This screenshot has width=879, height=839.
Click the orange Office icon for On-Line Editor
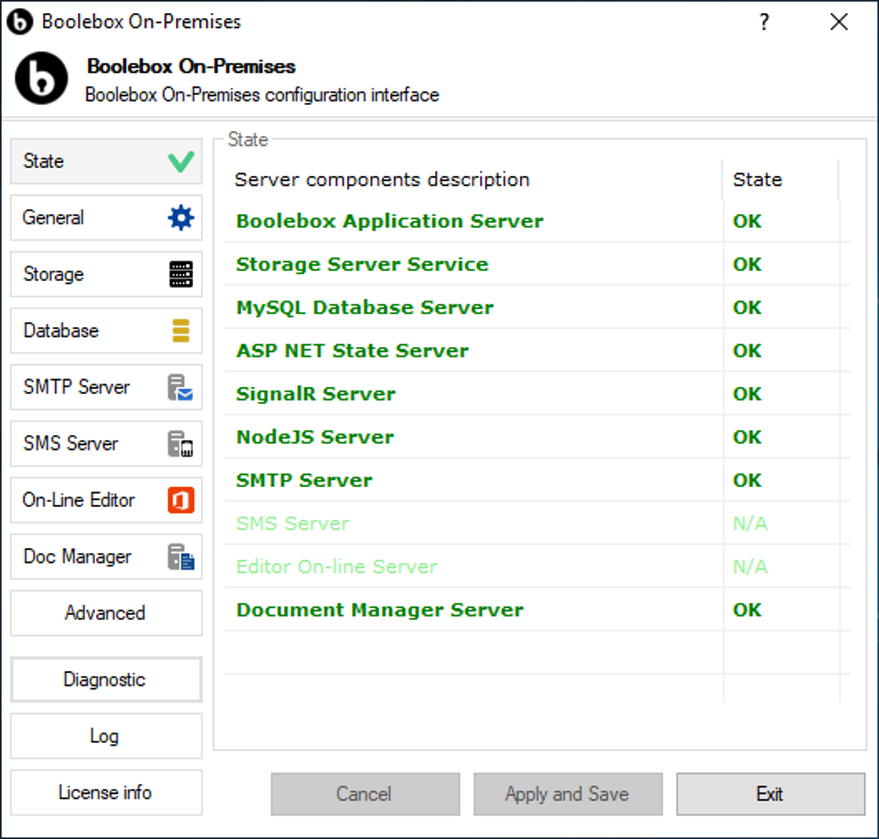pos(181,500)
